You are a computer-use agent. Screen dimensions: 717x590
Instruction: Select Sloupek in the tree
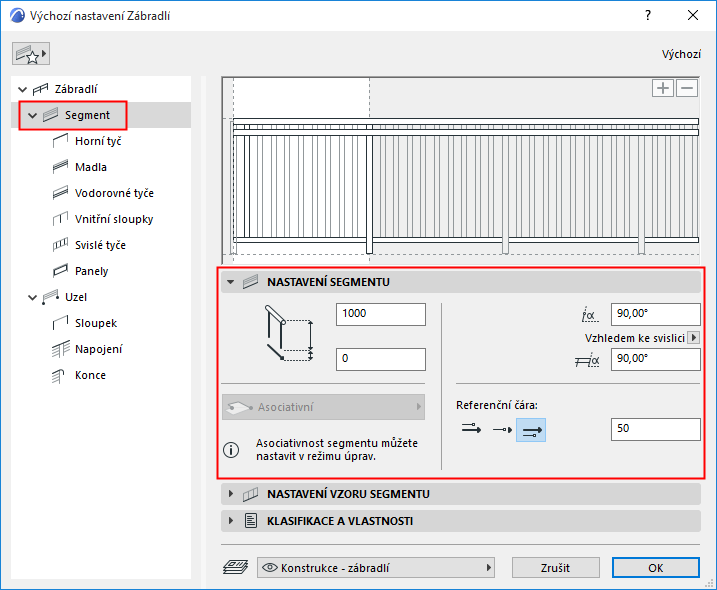click(96, 323)
